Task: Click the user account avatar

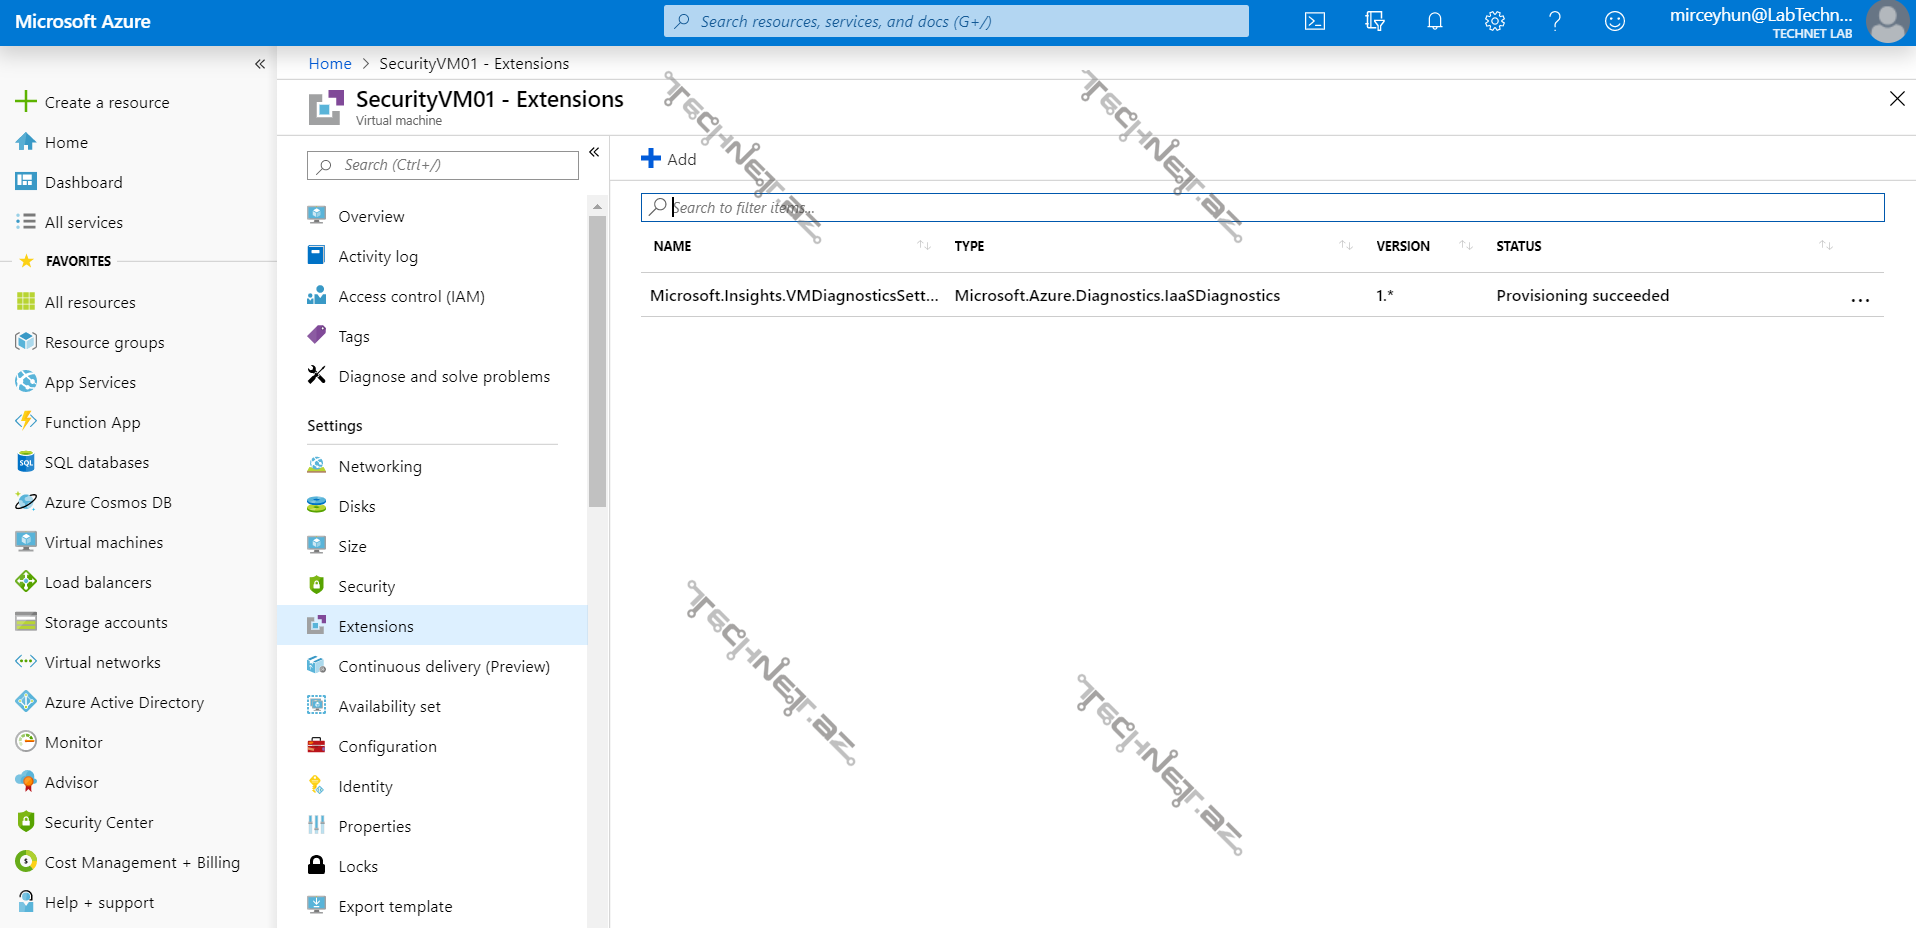Action: (x=1887, y=22)
